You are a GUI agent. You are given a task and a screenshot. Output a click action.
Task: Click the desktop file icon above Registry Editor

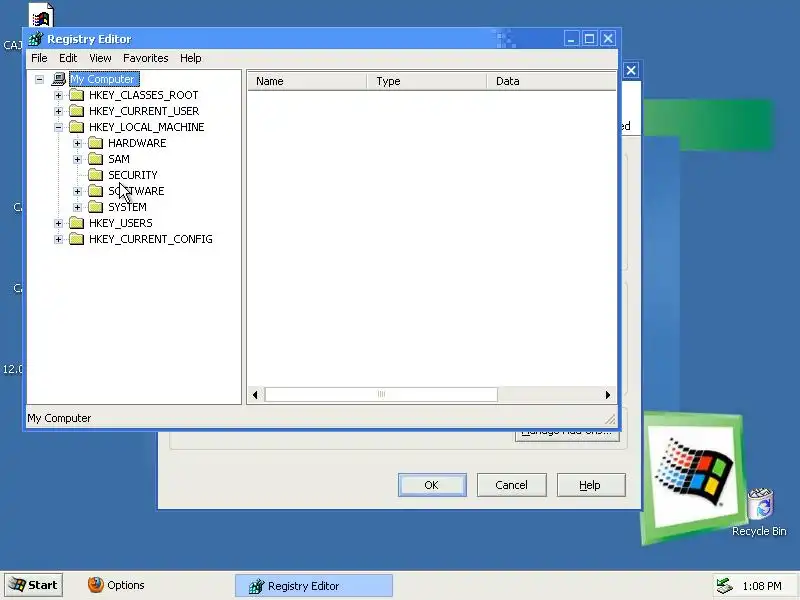pyautogui.click(x=41, y=14)
